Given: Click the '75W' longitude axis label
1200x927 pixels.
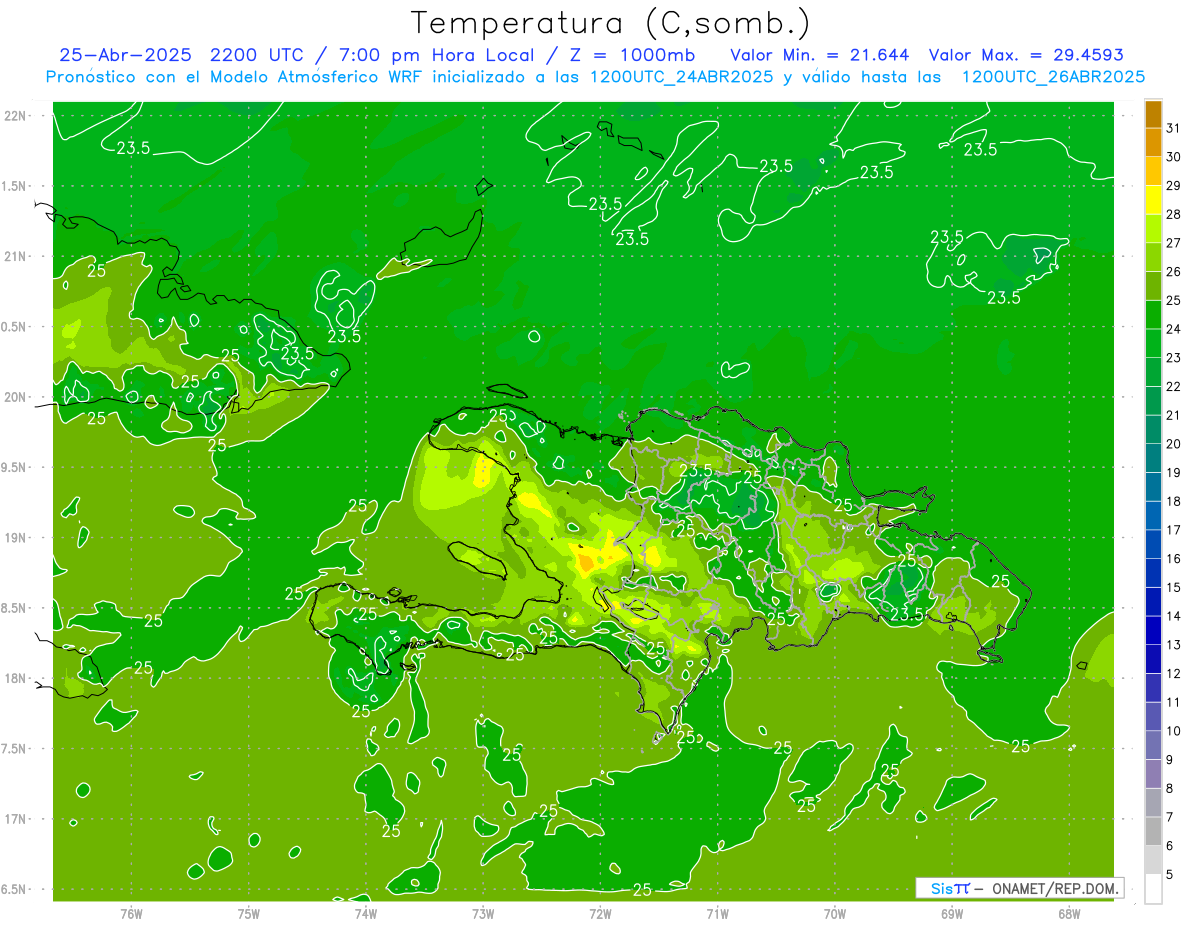Looking at the screenshot, I should [x=248, y=914].
